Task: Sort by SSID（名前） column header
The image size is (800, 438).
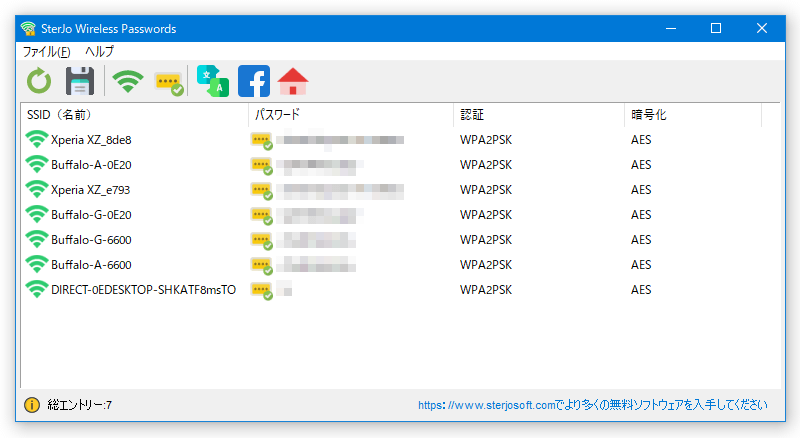Action: (x=135, y=115)
